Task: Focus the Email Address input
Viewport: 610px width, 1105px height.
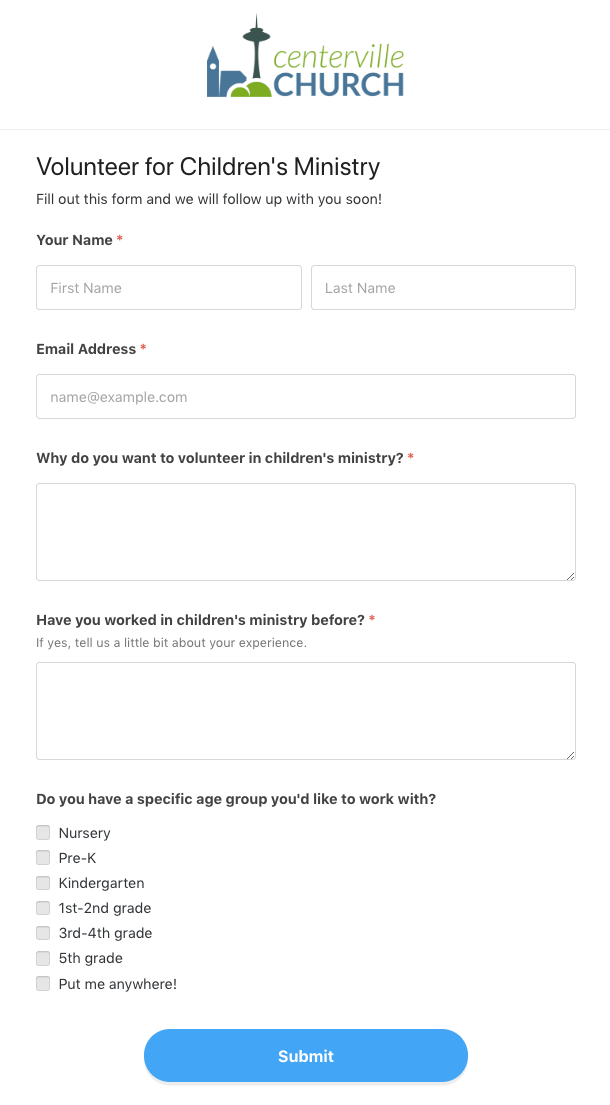Action: pyautogui.click(x=305, y=396)
